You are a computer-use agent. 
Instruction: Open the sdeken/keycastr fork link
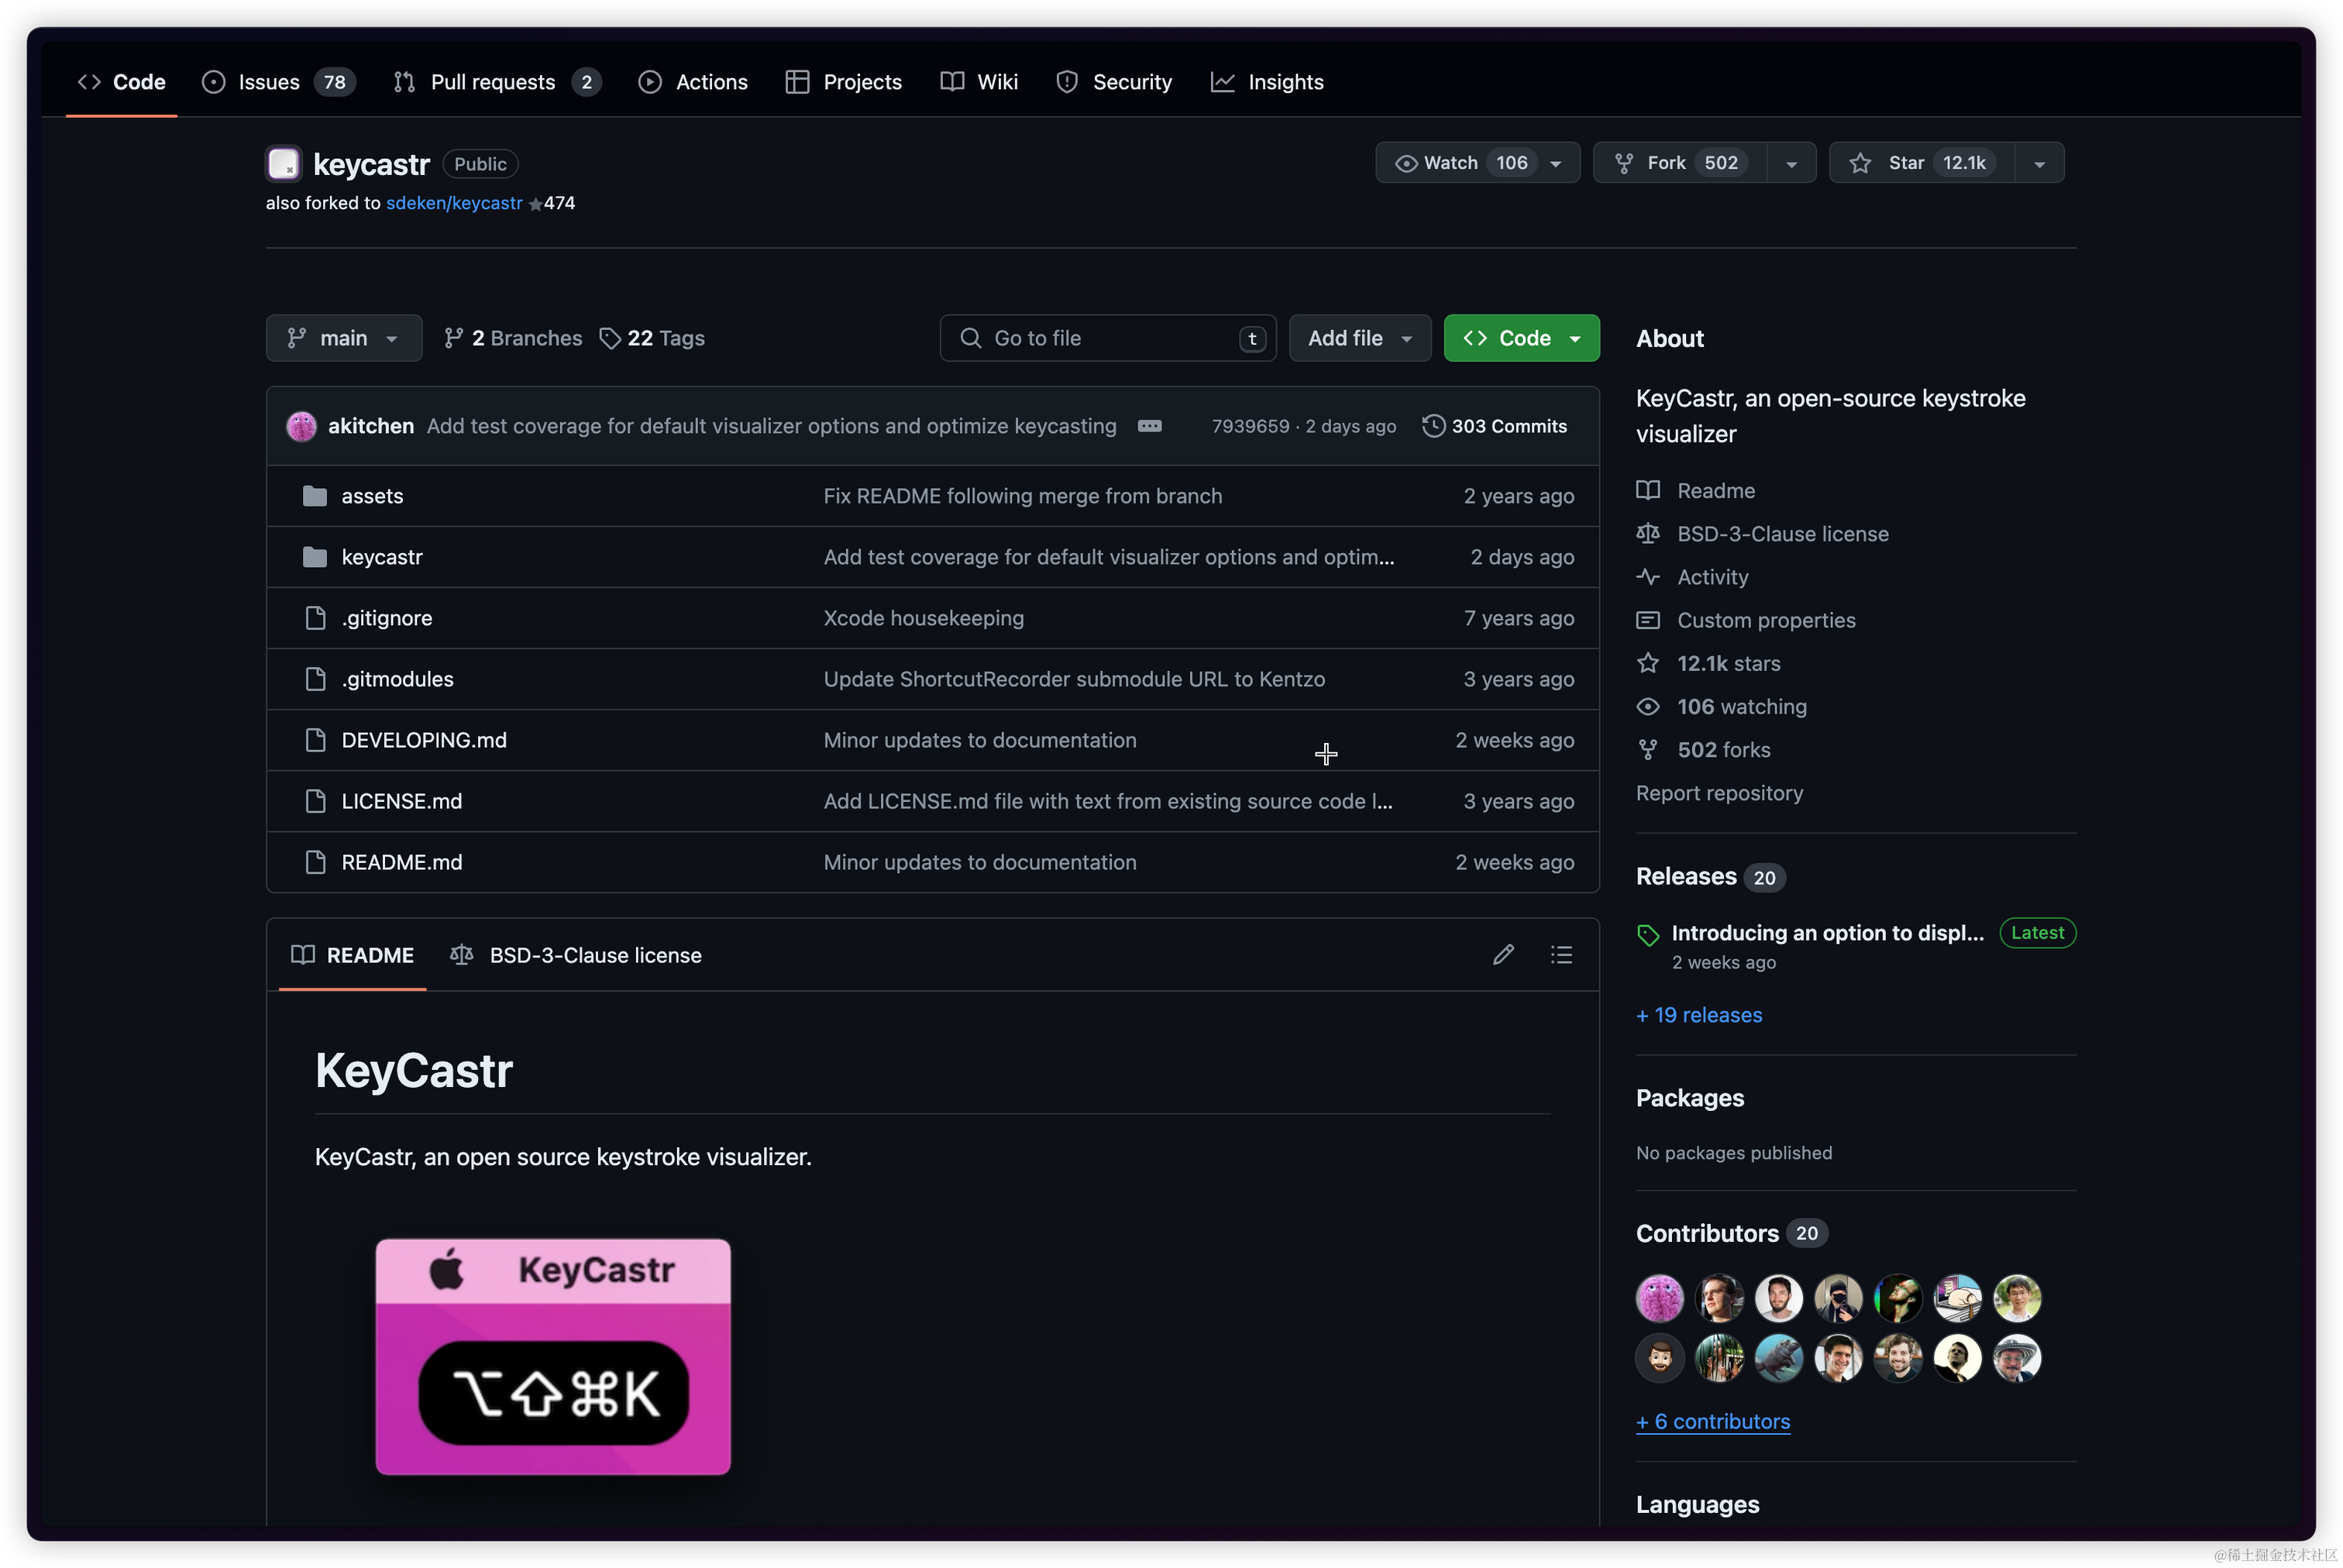[454, 203]
